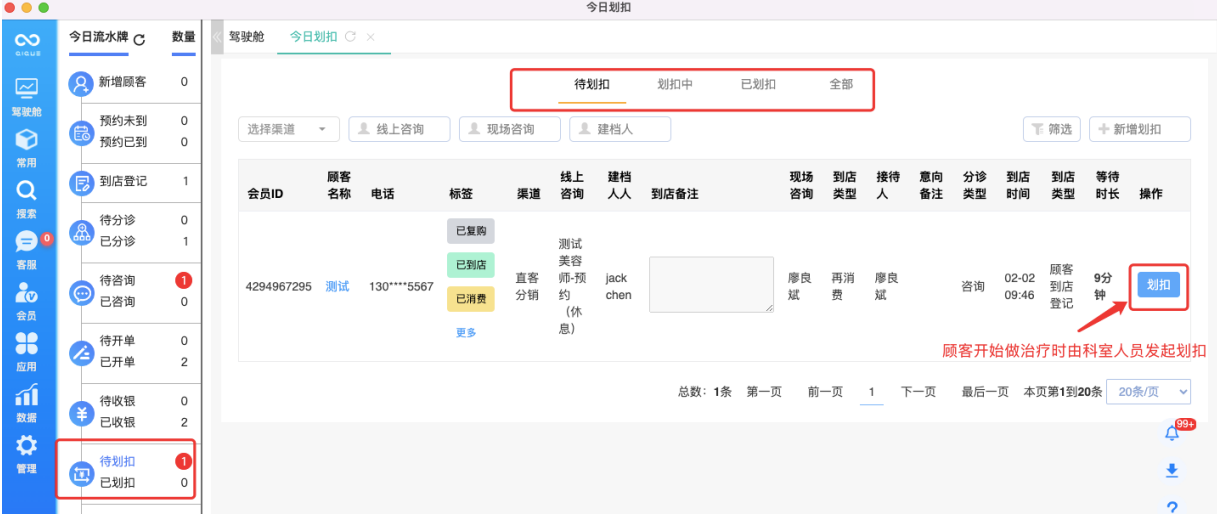
Task: Click the 开单 pencil icon
Action: [x=81, y=352]
